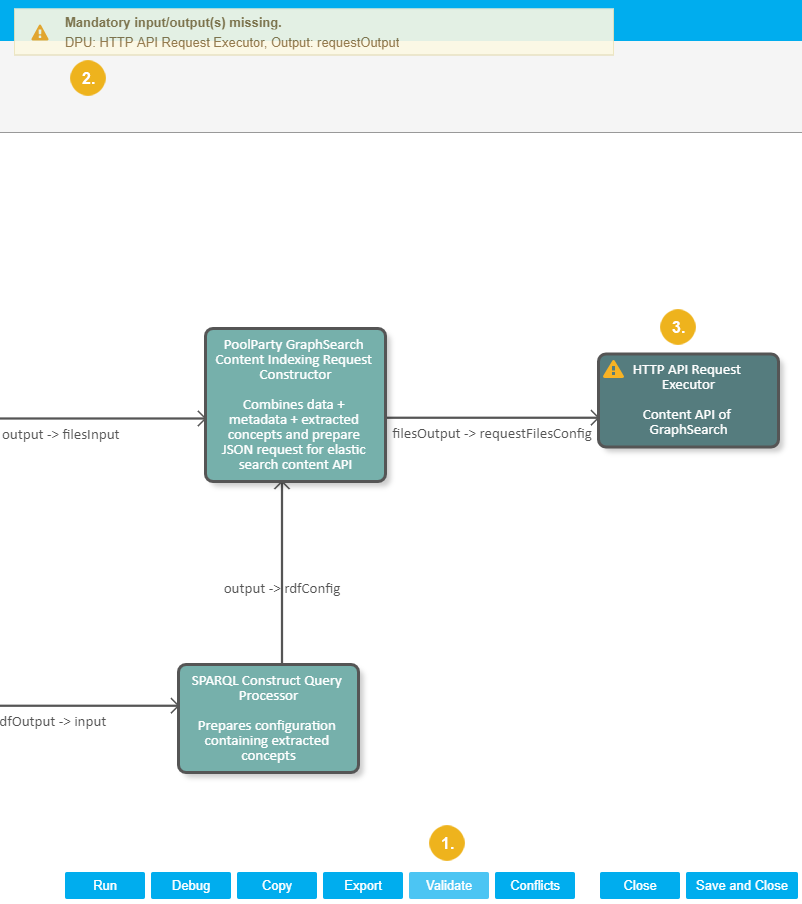Viewport: 802px width, 904px height.
Task: Click the warning triangle on HTTP API Request Executor
Action: [x=614, y=370]
